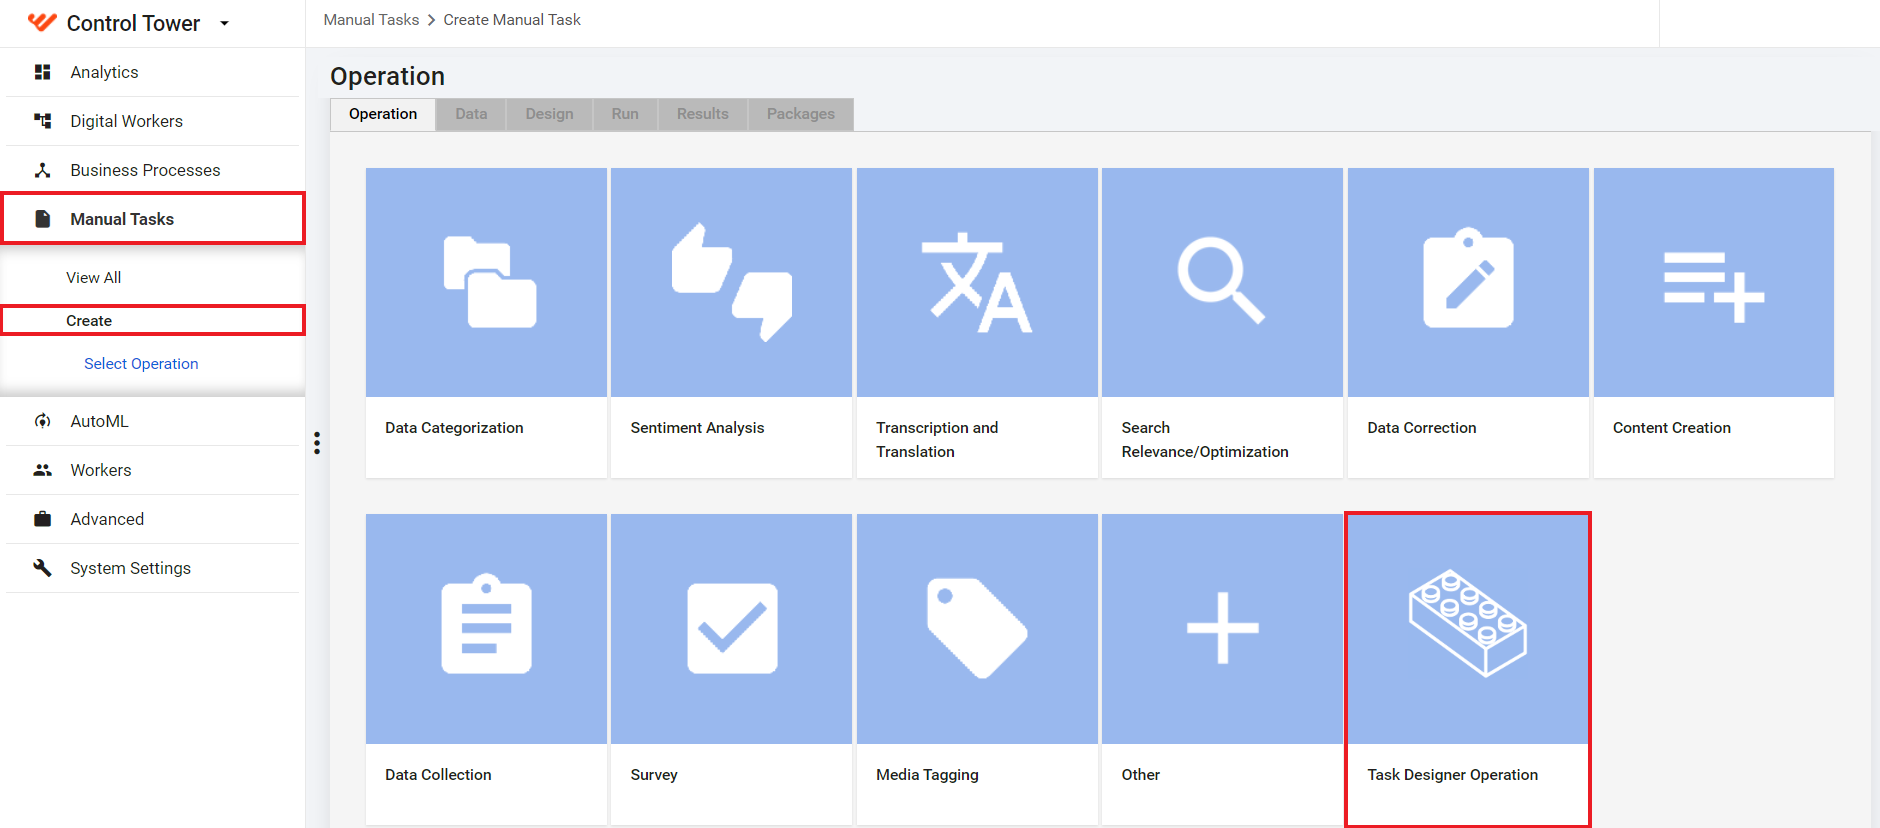This screenshot has width=1880, height=828.
Task: Select the Other plus icon
Action: pyautogui.click(x=1222, y=628)
